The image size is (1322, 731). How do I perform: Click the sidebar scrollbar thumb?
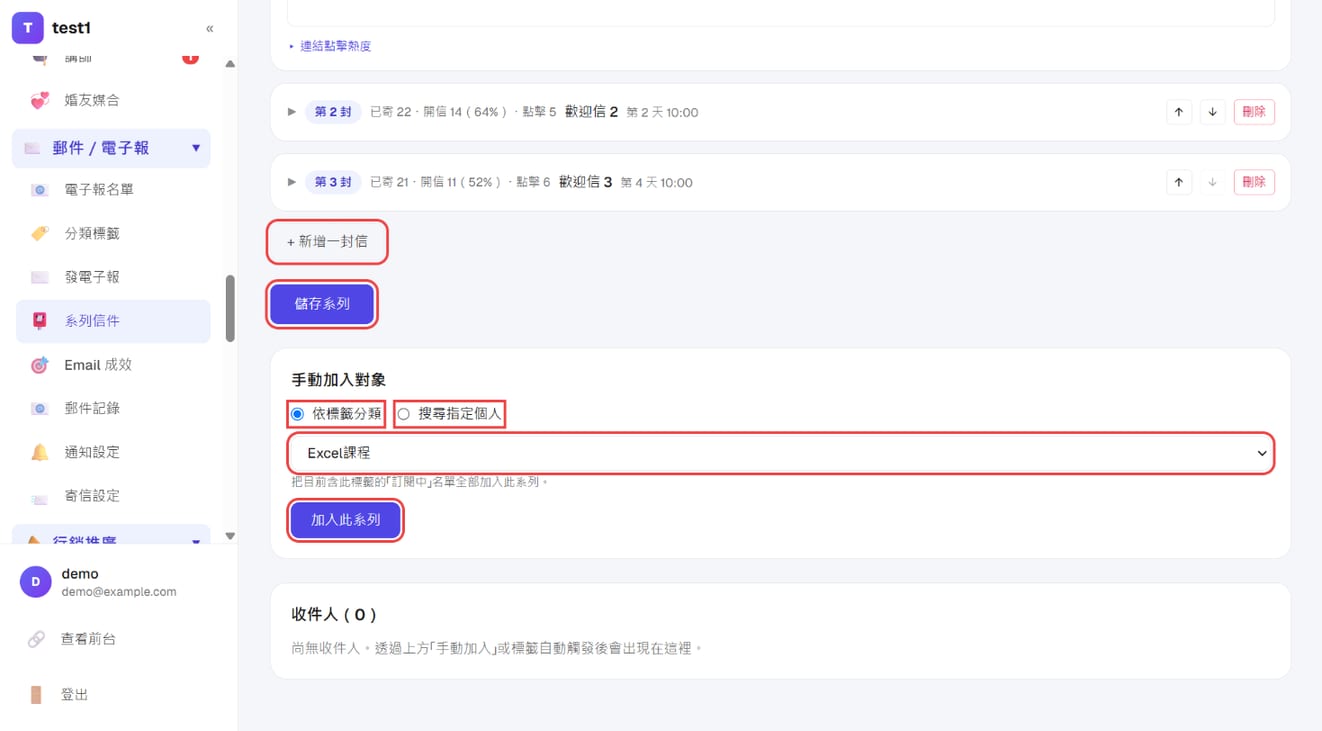click(x=230, y=309)
